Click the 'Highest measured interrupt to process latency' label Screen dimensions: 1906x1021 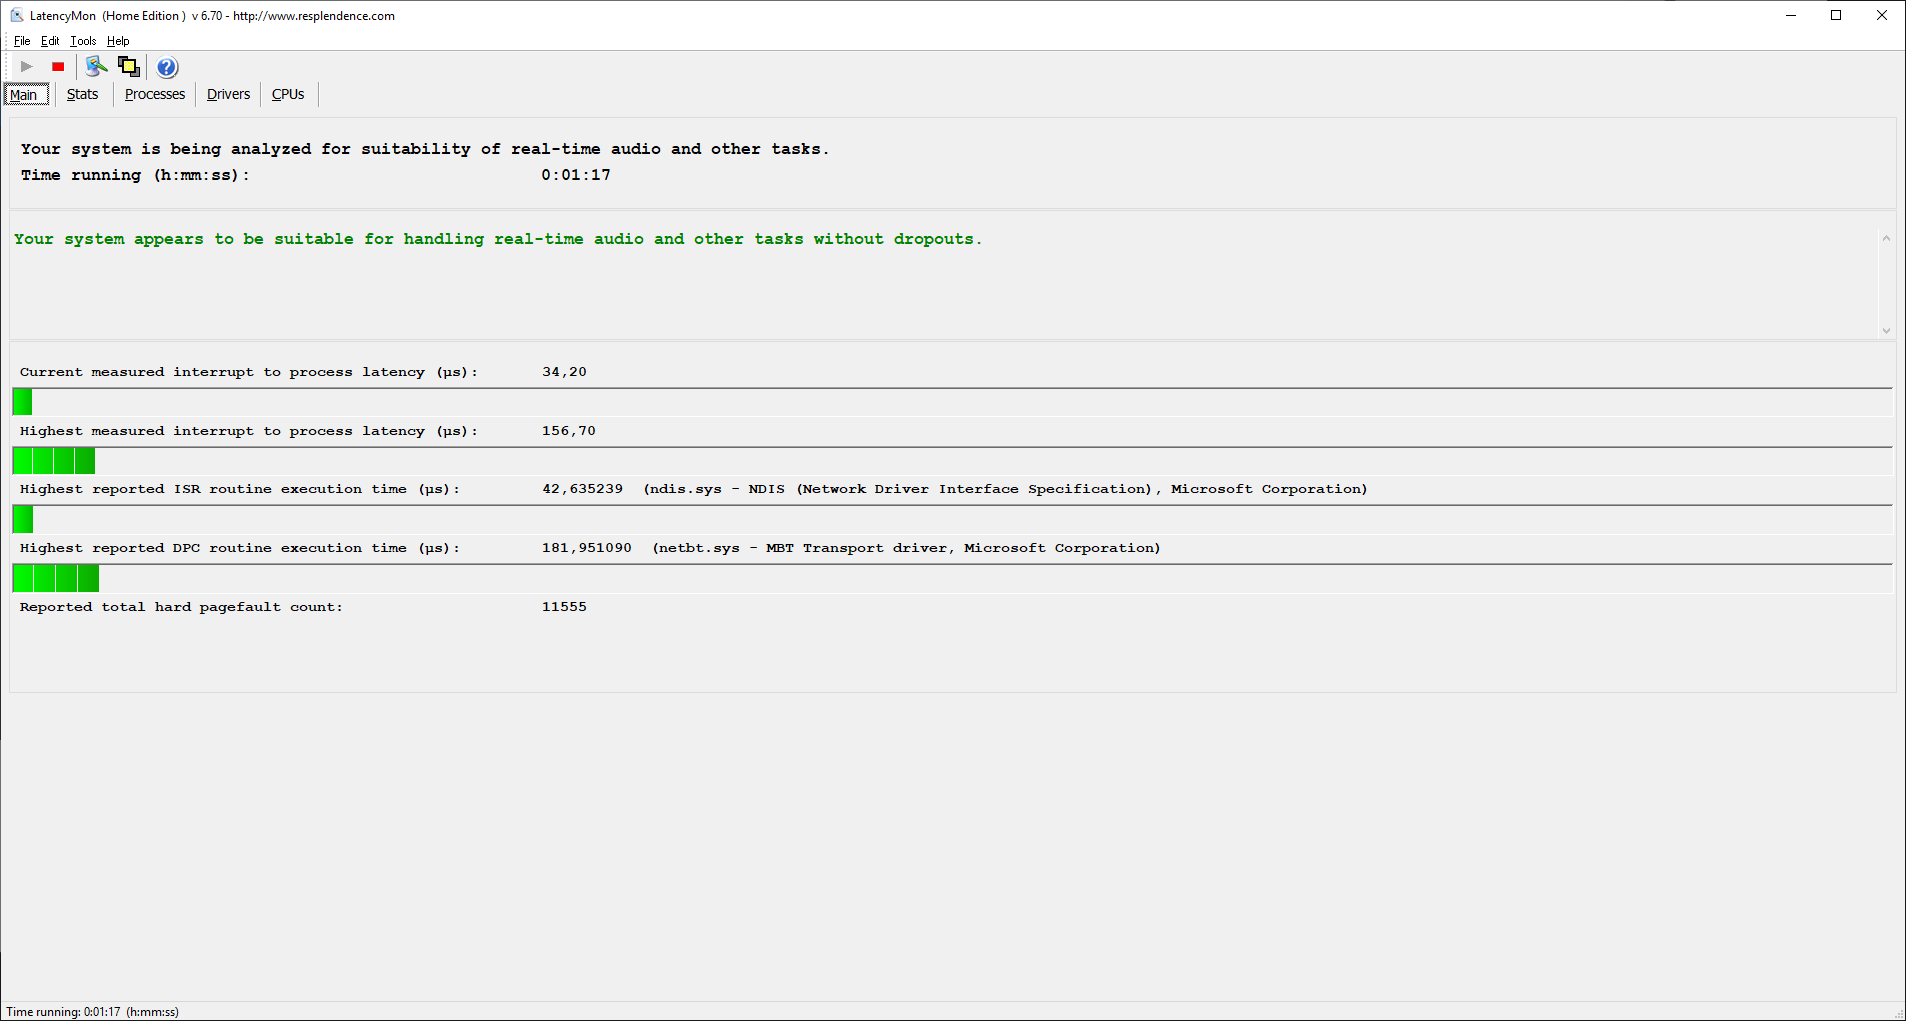[249, 431]
